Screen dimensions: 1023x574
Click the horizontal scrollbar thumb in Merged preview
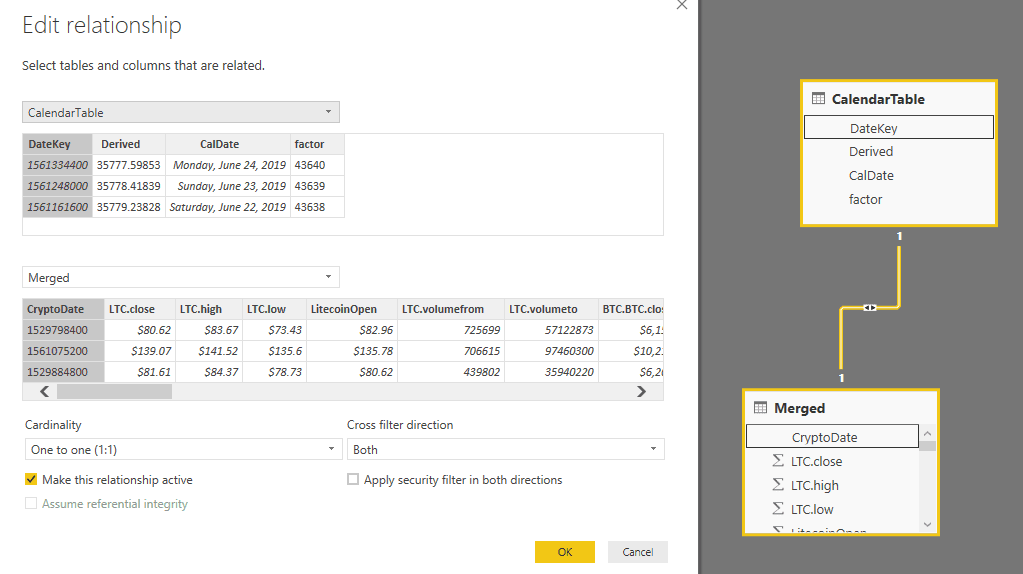(114, 391)
